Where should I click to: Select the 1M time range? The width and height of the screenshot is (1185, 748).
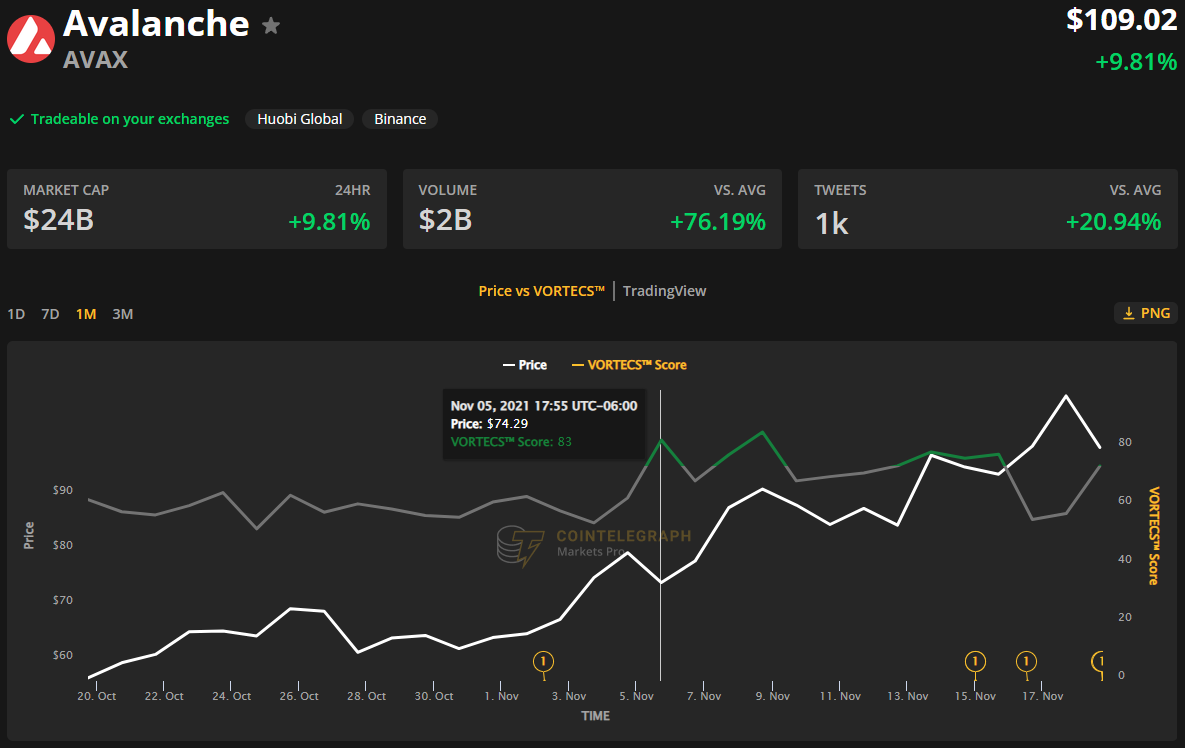tap(86, 314)
